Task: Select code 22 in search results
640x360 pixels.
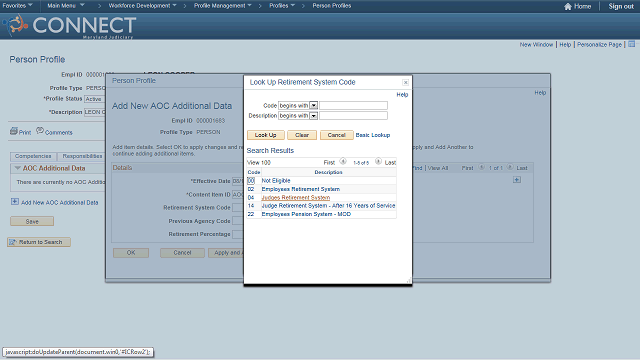Action: click(251, 214)
